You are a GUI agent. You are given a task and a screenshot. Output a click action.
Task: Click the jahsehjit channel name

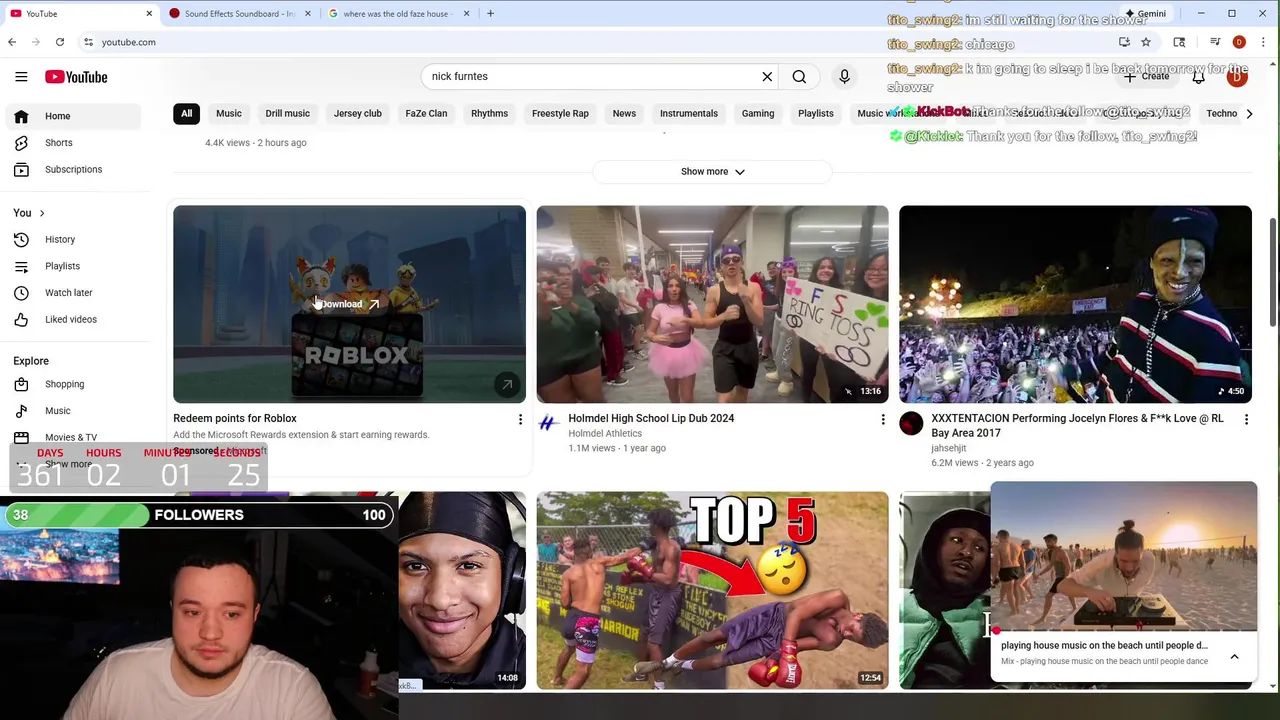click(949, 448)
